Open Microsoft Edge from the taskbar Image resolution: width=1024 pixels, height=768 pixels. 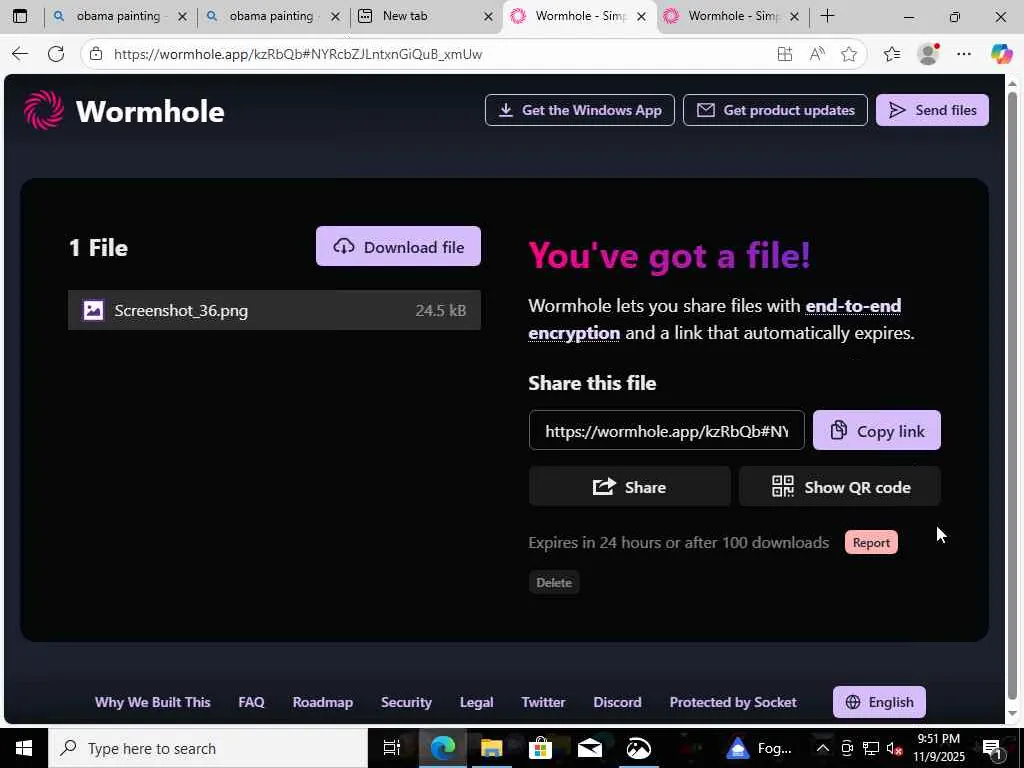pos(442,748)
